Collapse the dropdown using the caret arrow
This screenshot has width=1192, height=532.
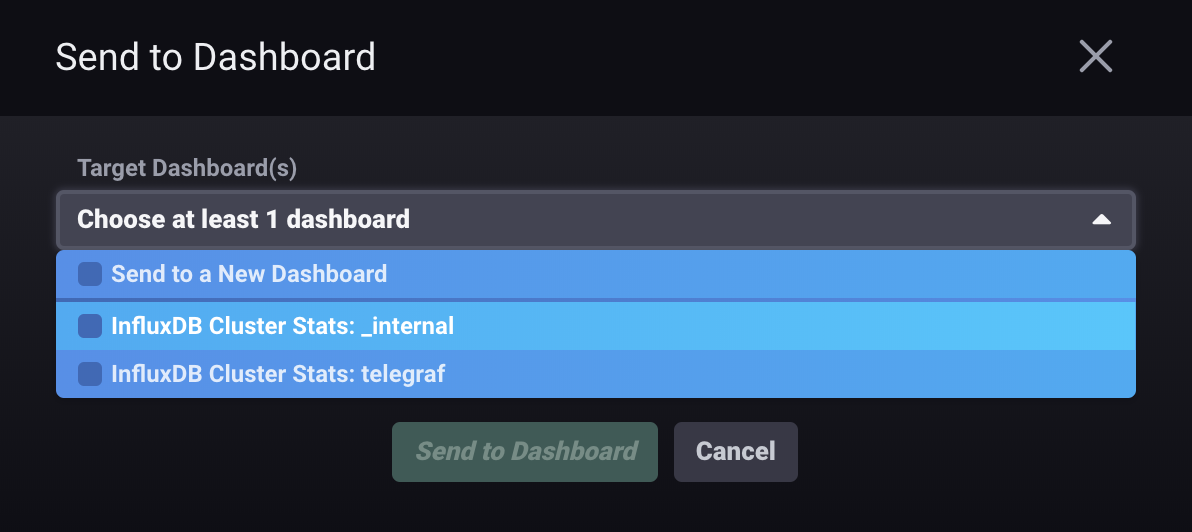coord(1101,219)
